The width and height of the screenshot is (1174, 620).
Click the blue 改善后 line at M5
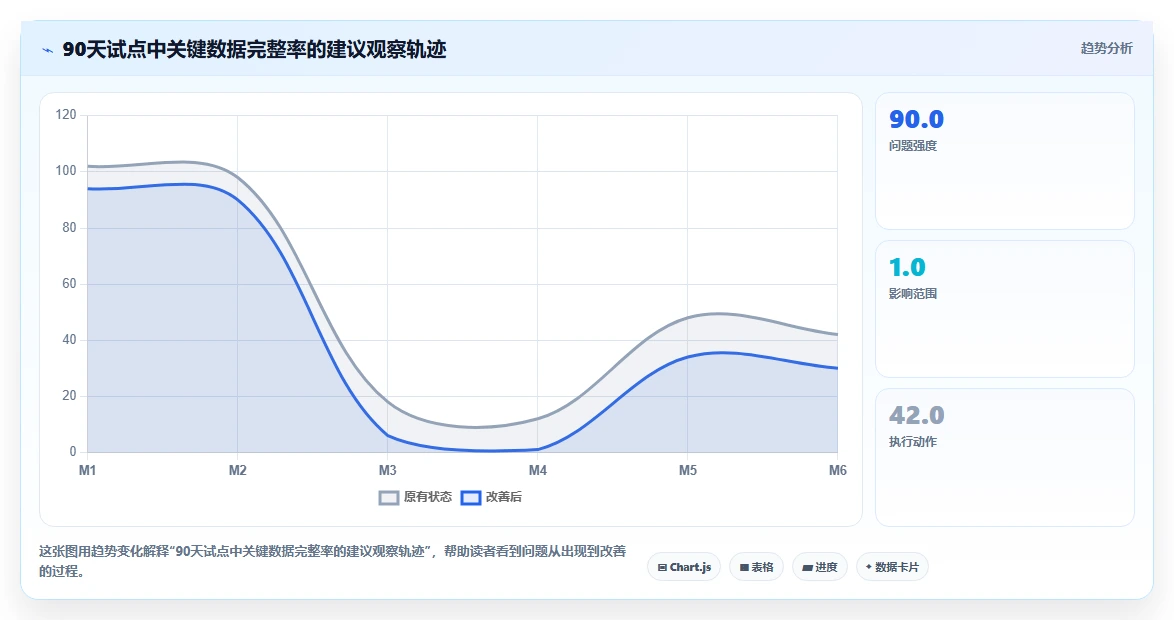click(687, 357)
